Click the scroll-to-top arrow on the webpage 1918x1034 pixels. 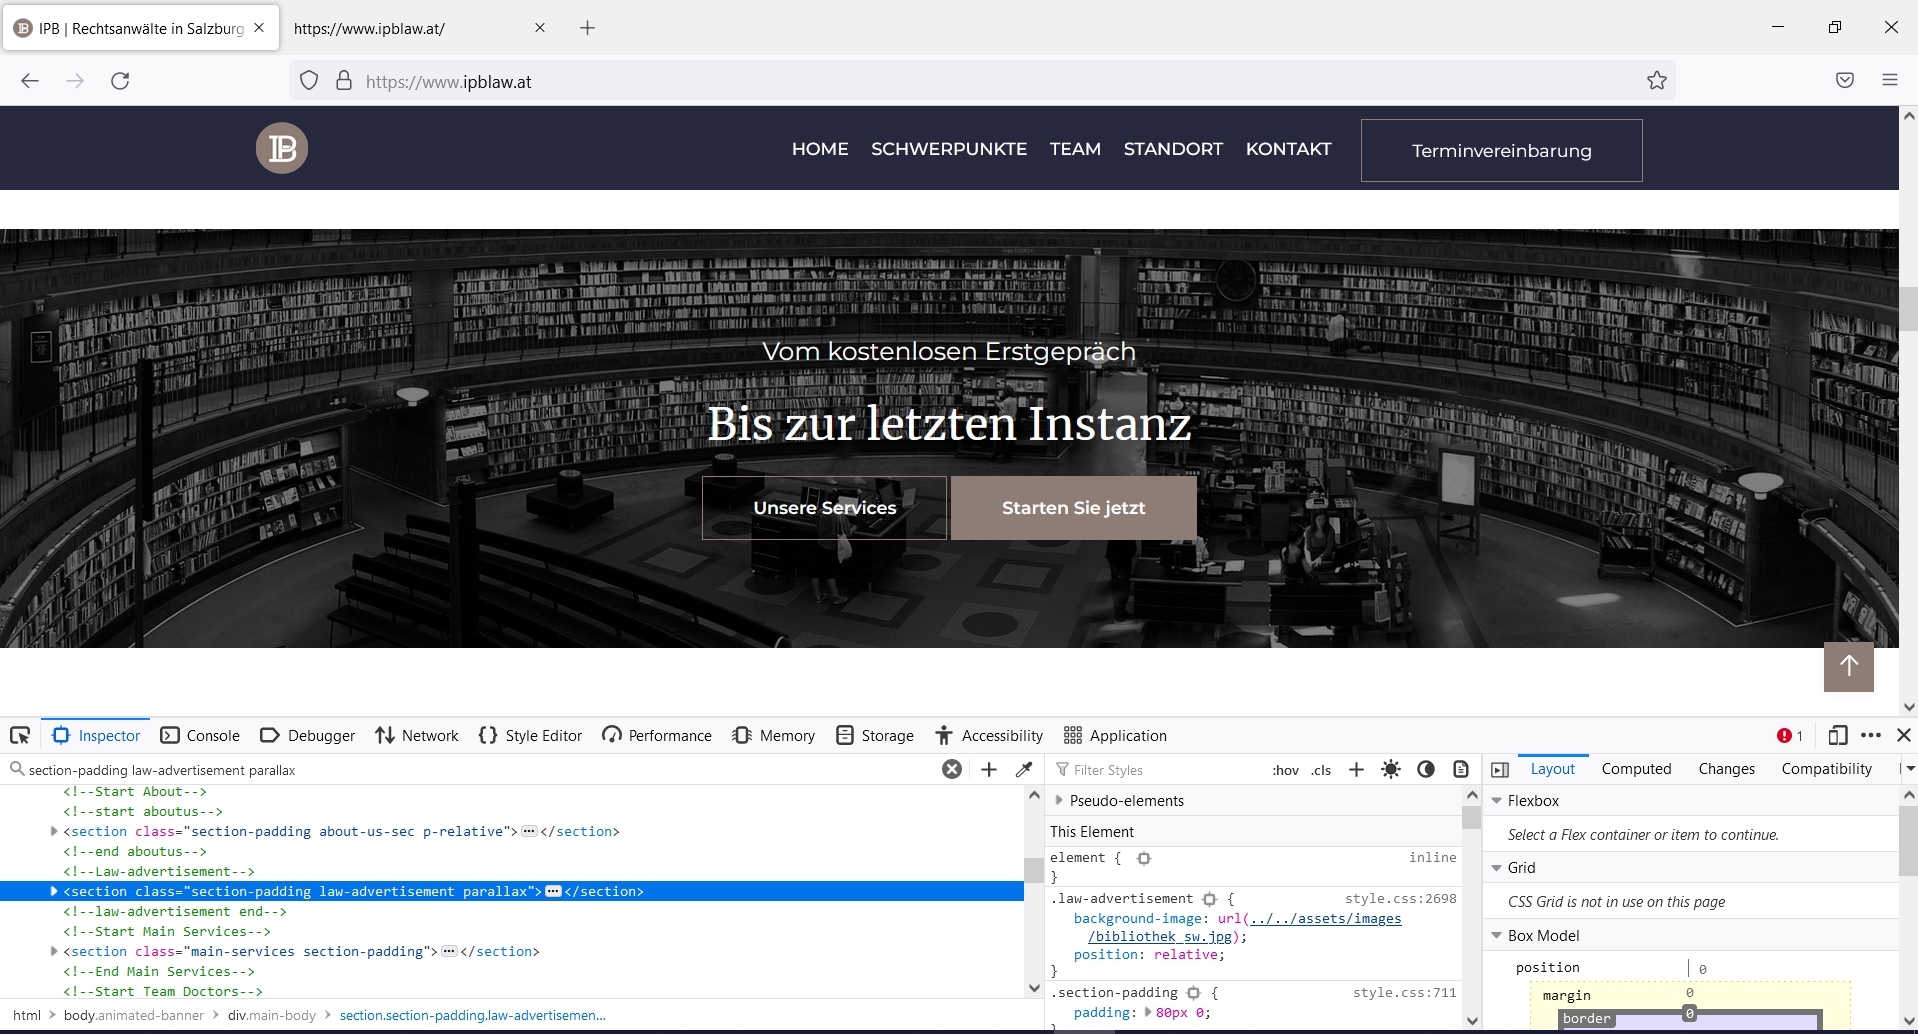point(1847,666)
